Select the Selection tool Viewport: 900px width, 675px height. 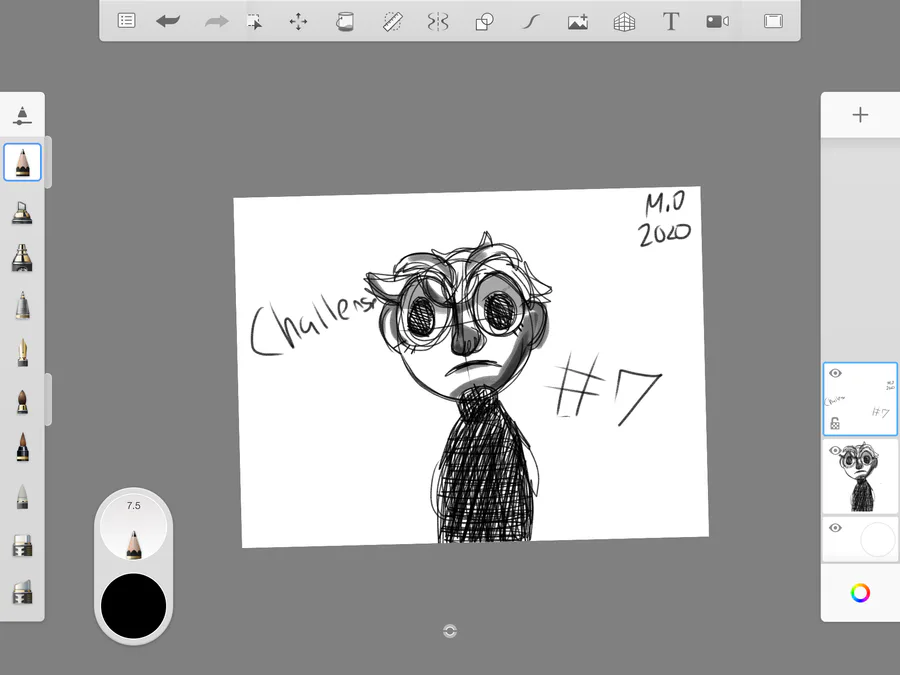coord(254,22)
